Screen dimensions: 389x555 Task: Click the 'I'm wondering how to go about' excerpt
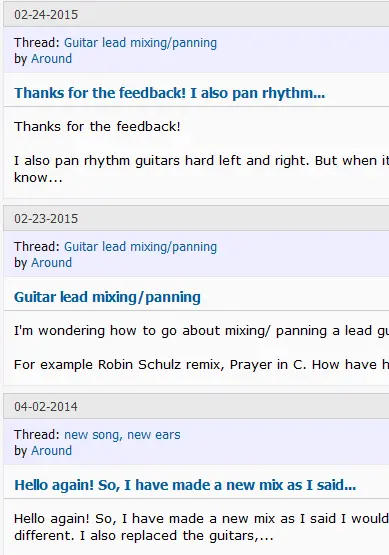[x=201, y=331]
